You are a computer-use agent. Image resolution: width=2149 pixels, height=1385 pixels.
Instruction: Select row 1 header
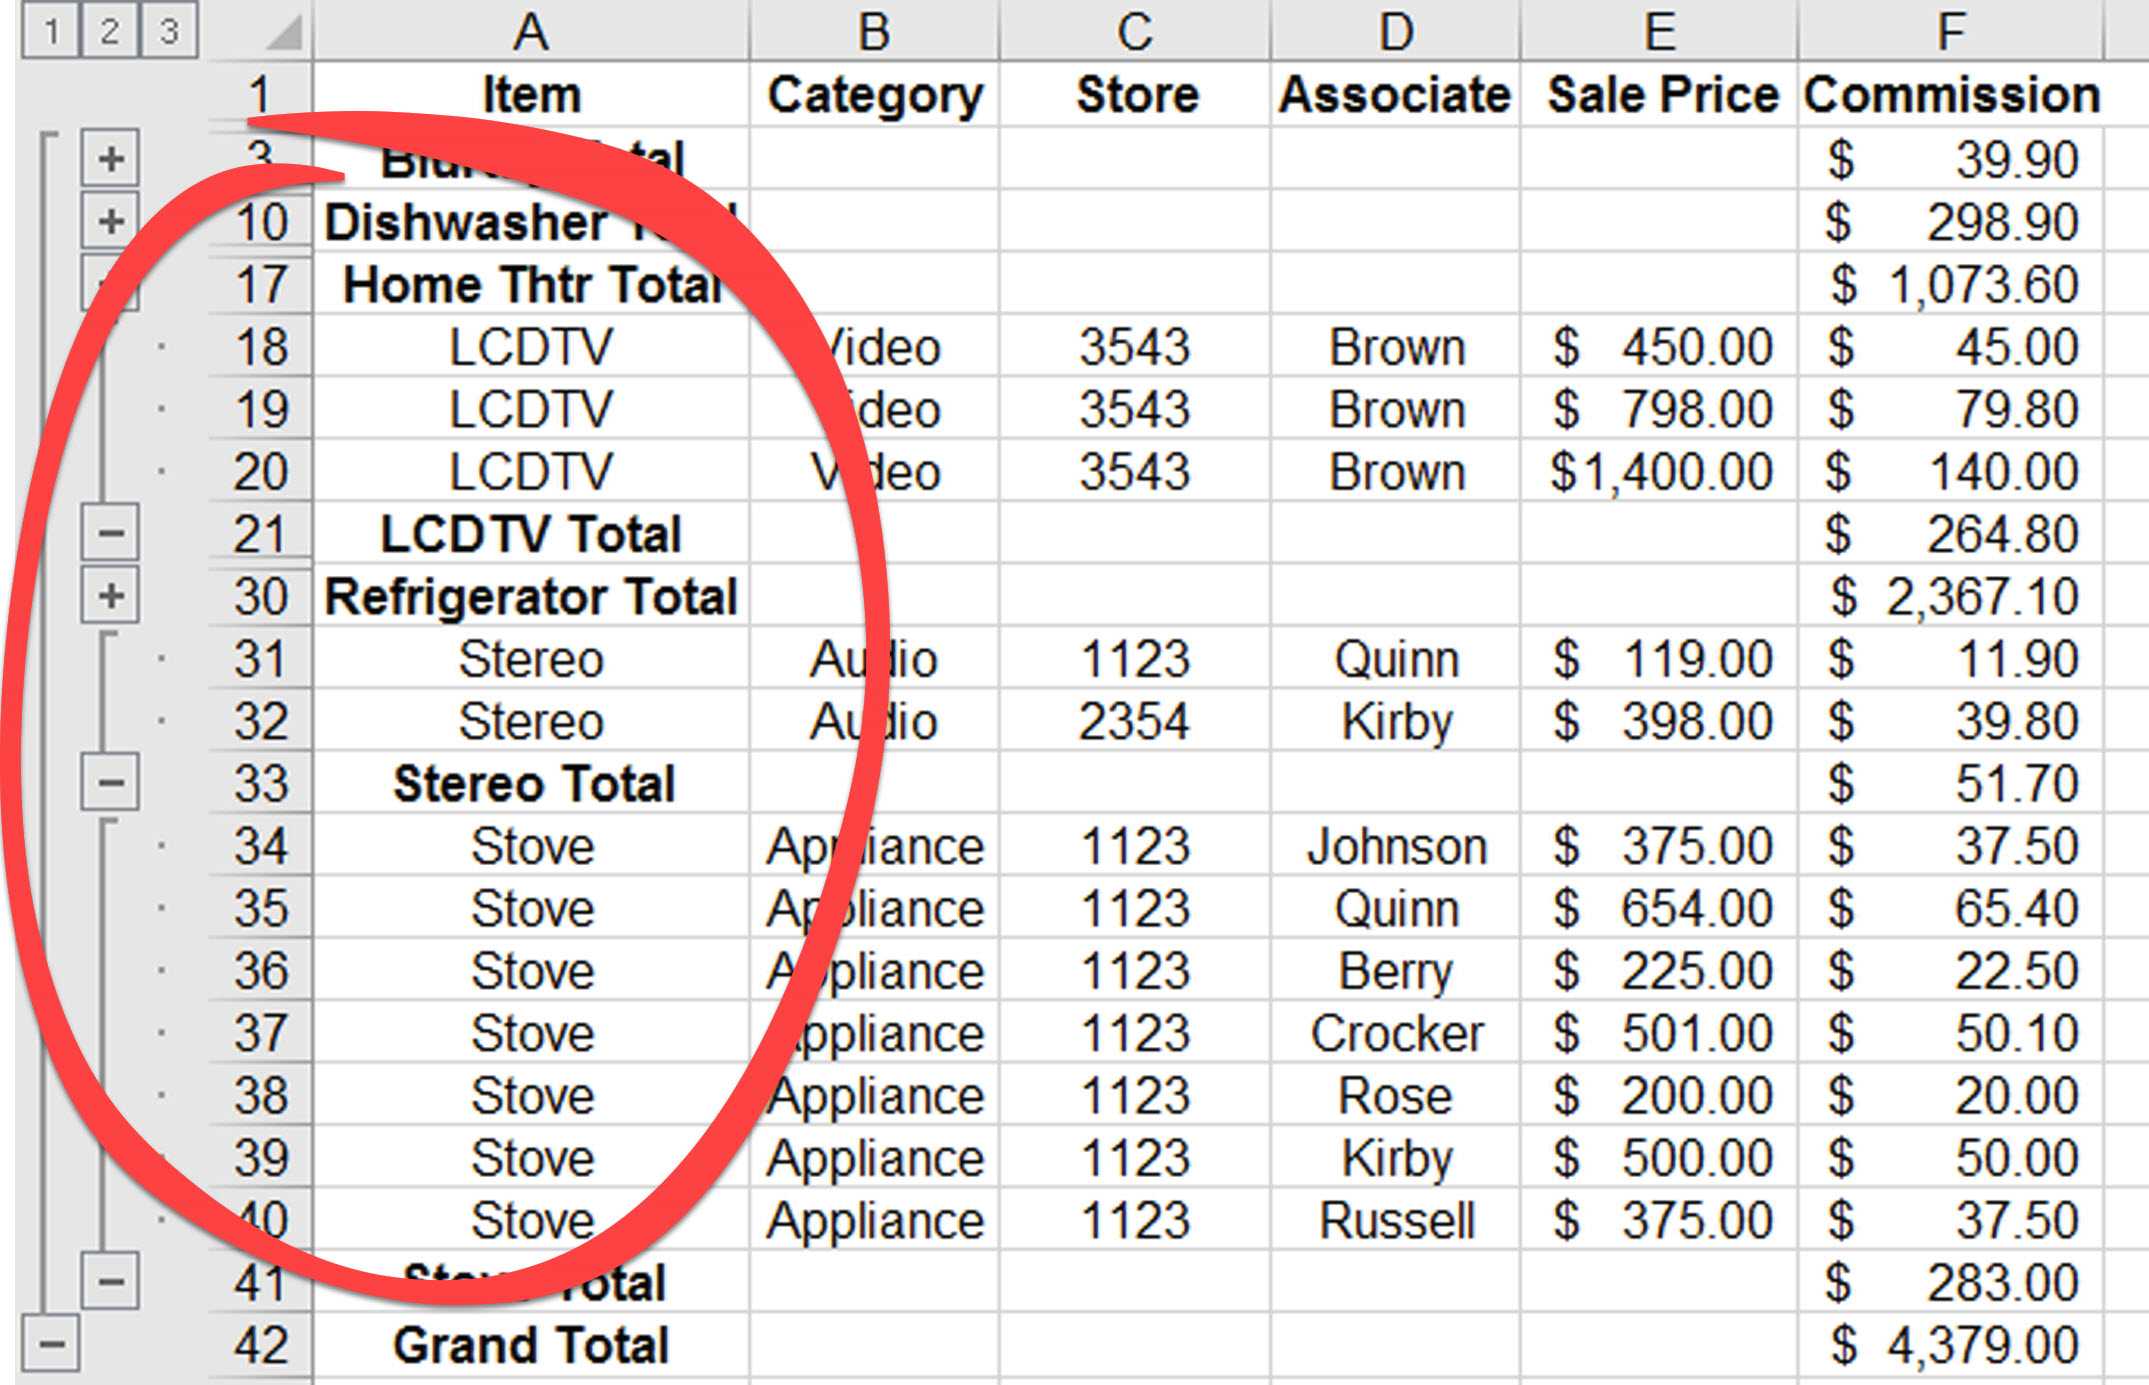(260, 95)
